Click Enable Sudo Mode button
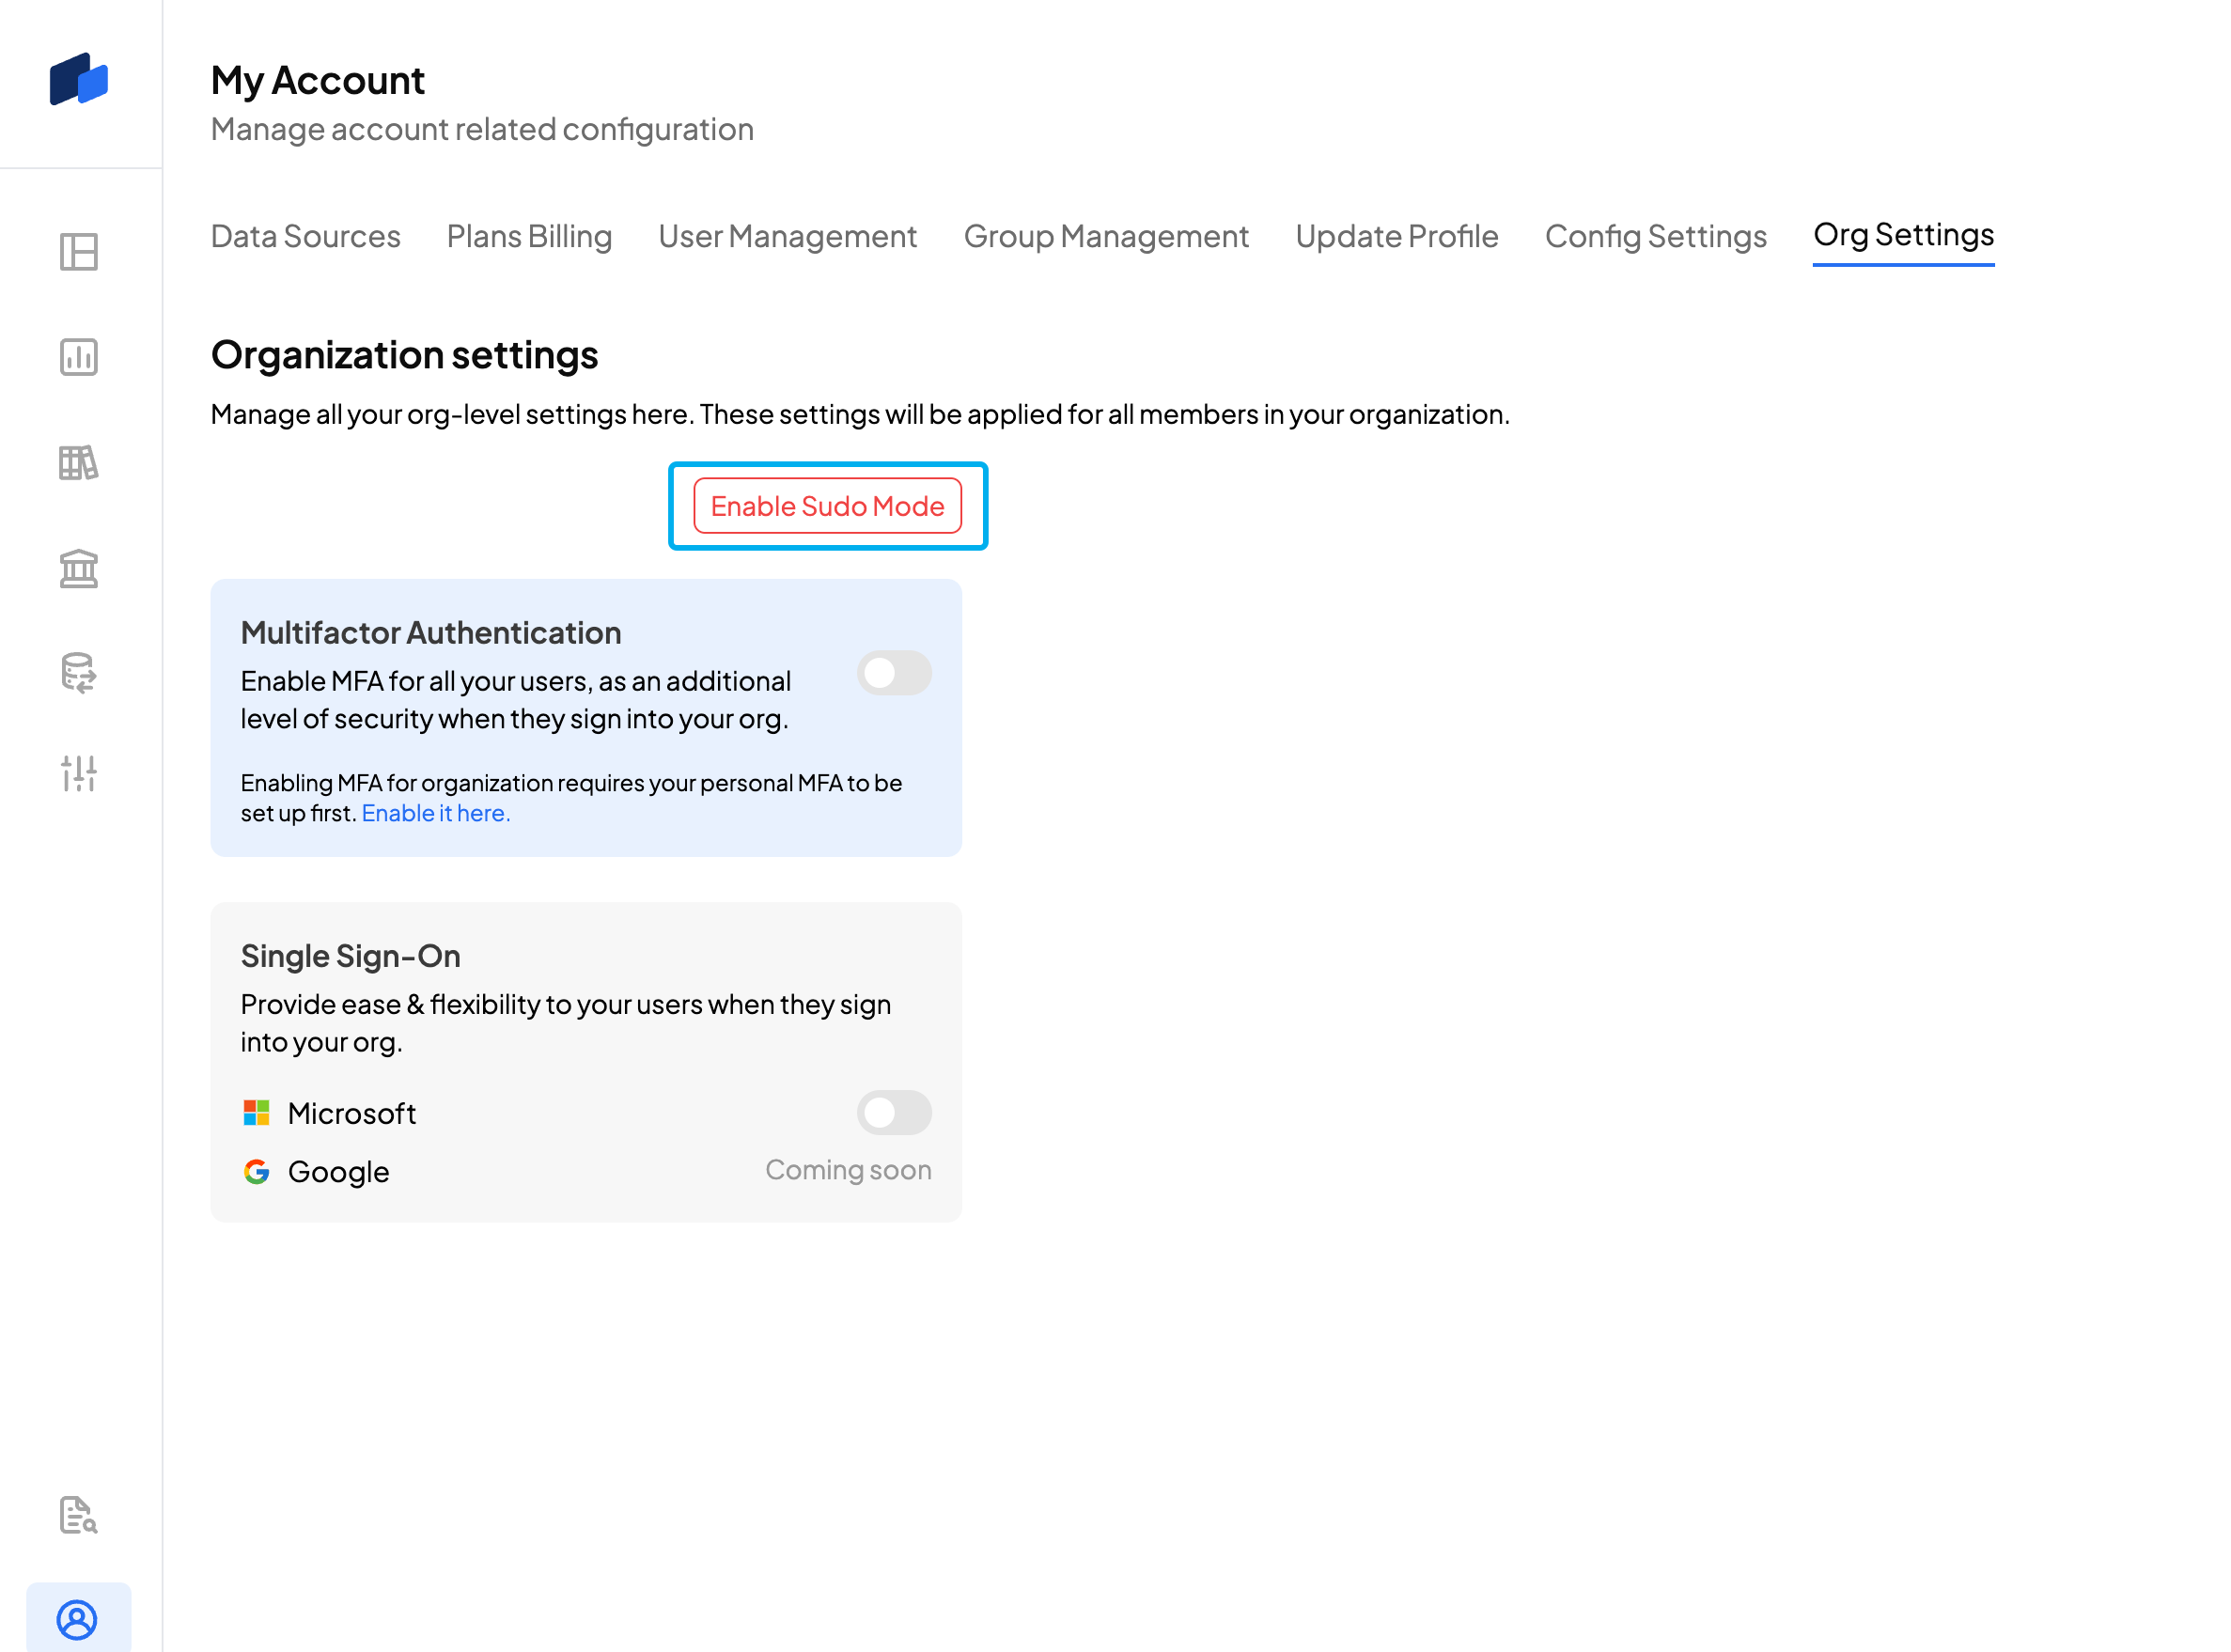Screen dimensions: 2231x1652 pyautogui.click(x=827, y=506)
